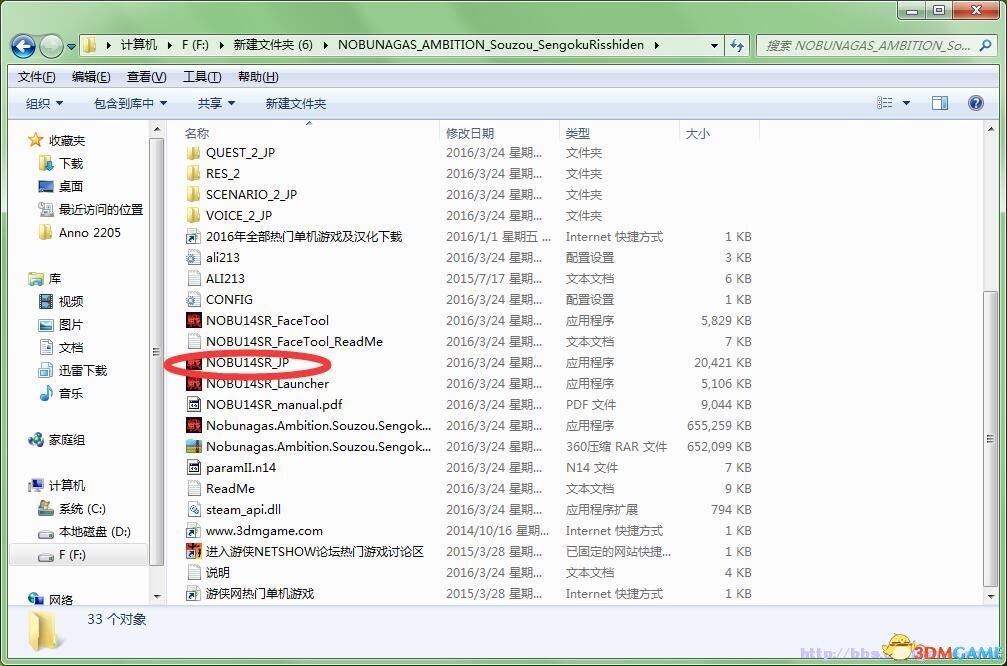This screenshot has width=1007, height=666.
Task: Open the 编辑(E) menu
Action: pos(91,76)
